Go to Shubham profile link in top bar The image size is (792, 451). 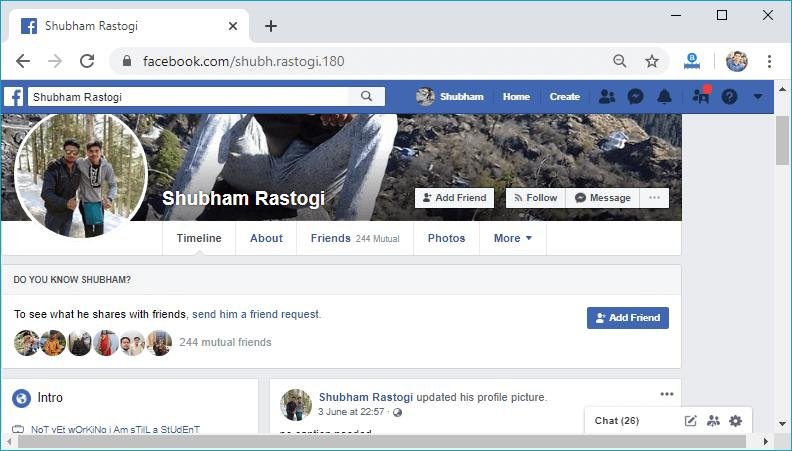click(x=450, y=96)
